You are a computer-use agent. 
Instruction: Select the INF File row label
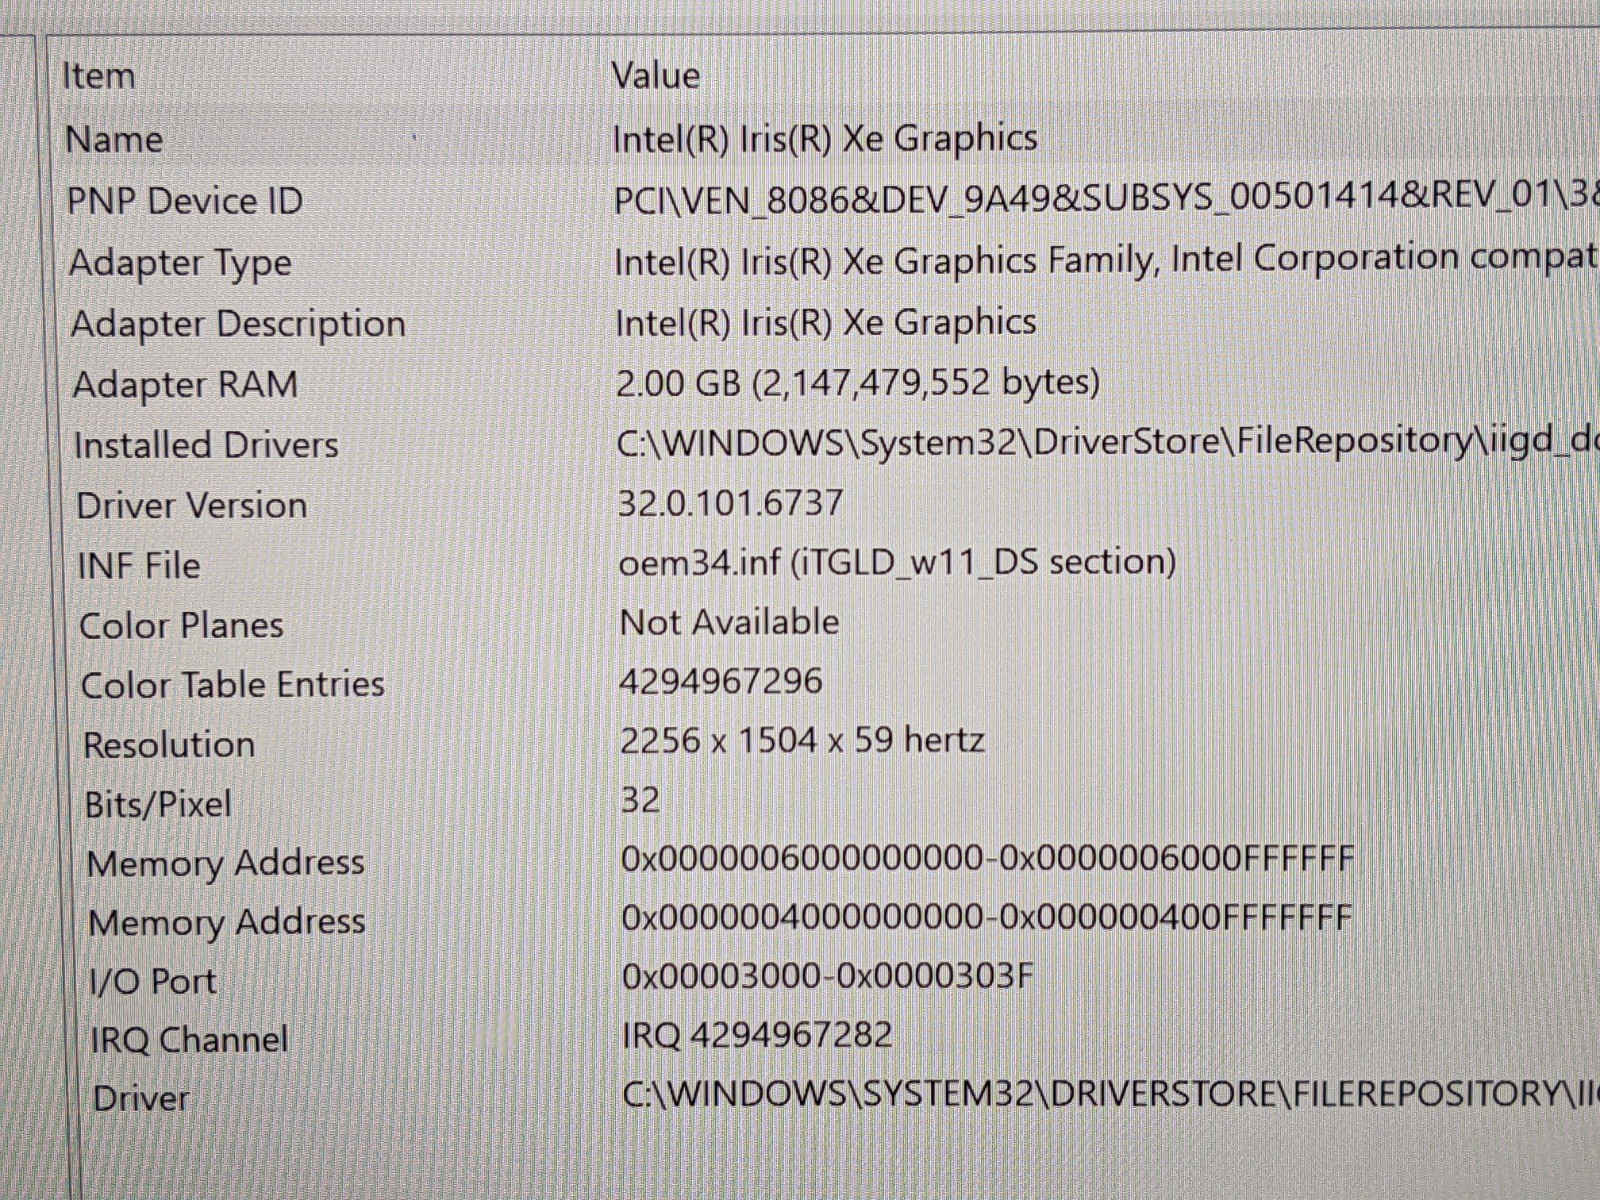139,566
